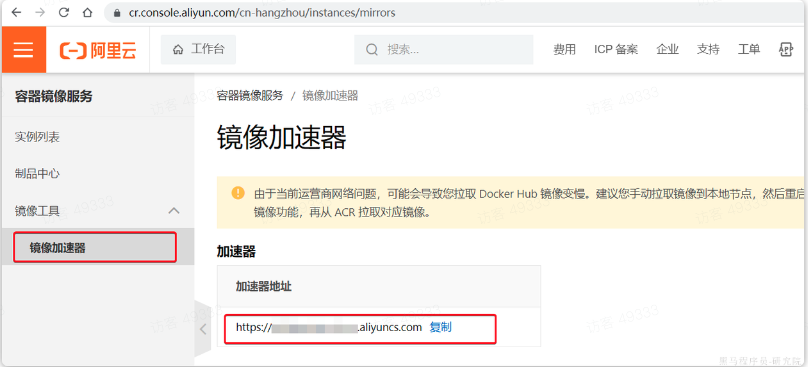Click 容器镜像服务 breadcrumb link
Viewport: 808px width, 367px height.
point(250,95)
